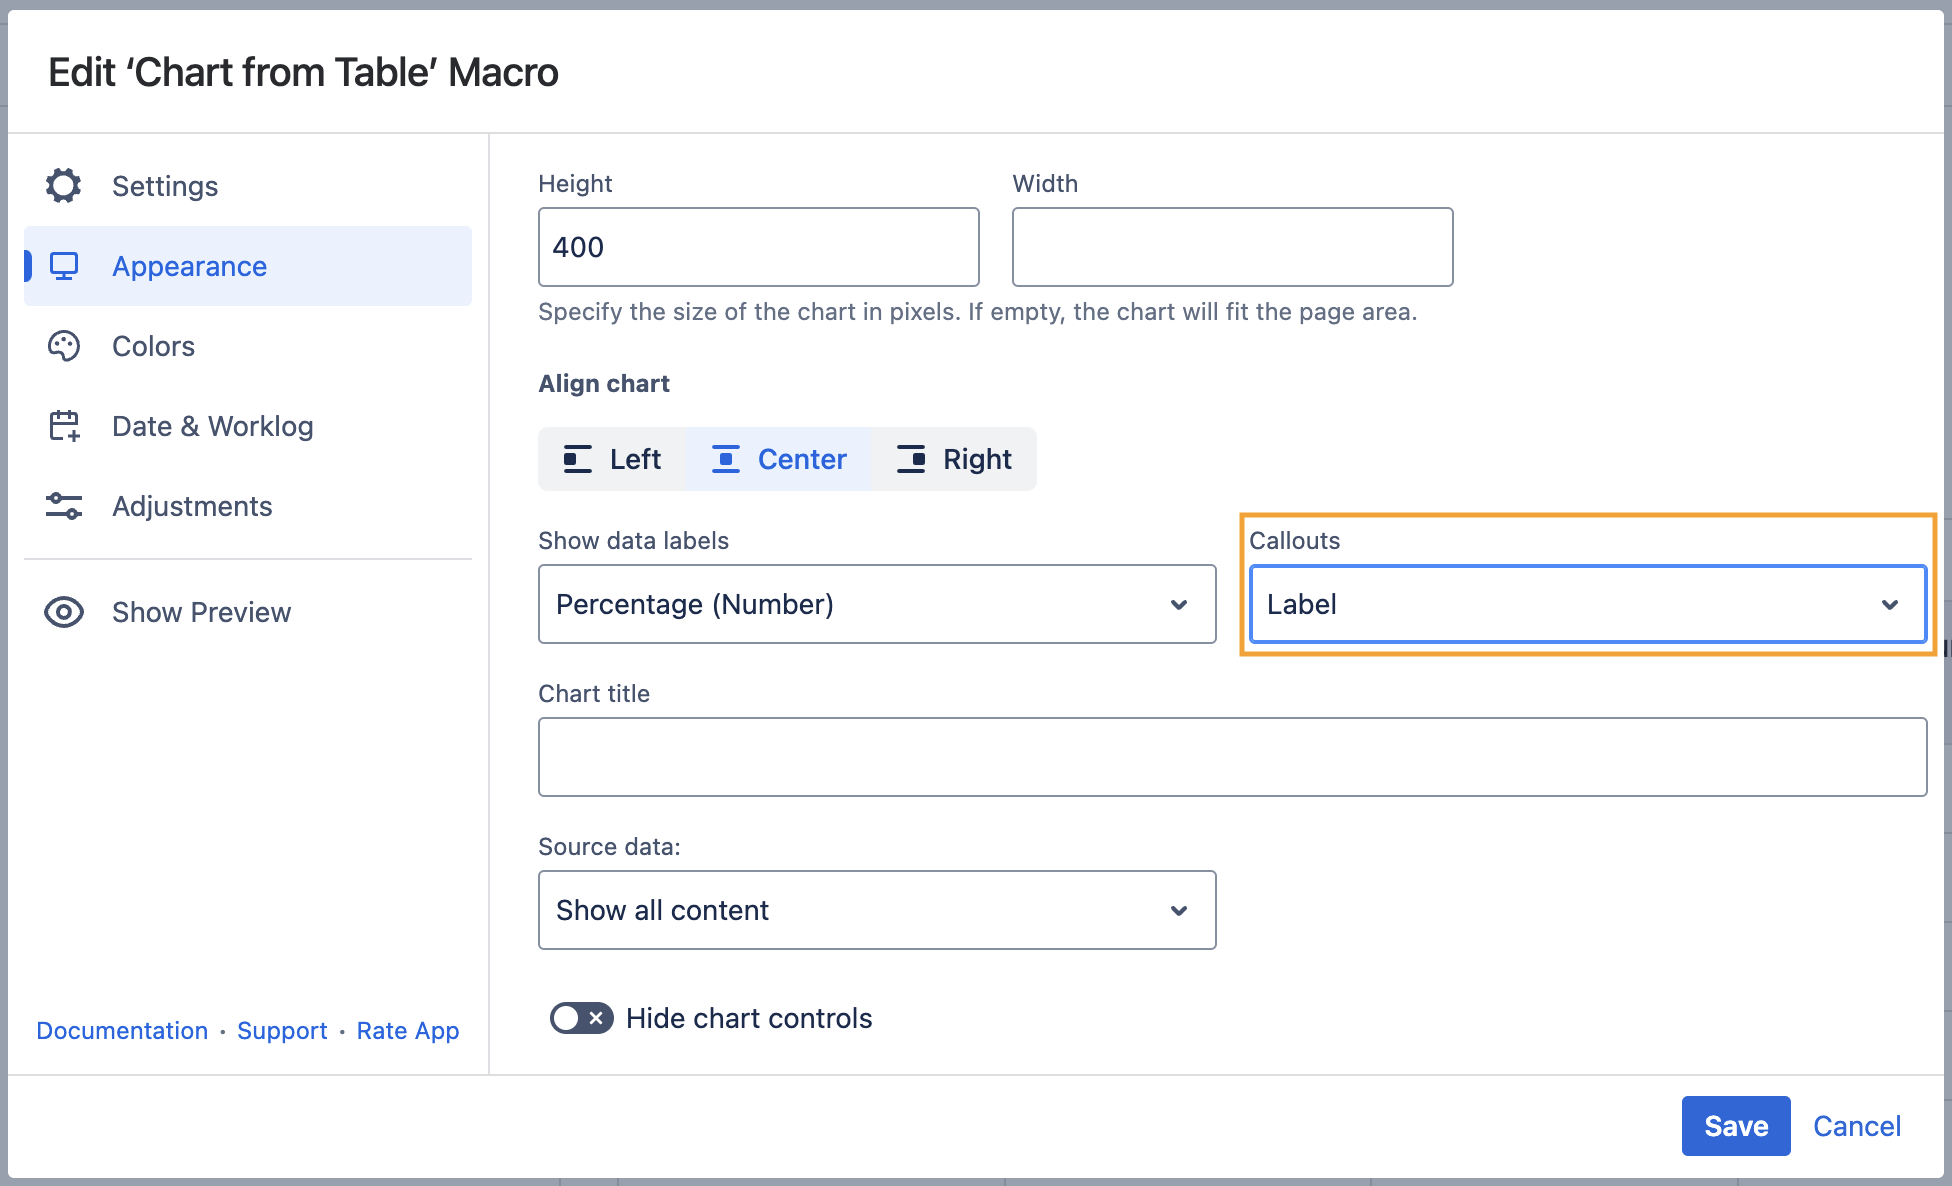Click the align Right icon
This screenshot has width=1952, height=1186.
[x=911, y=459]
